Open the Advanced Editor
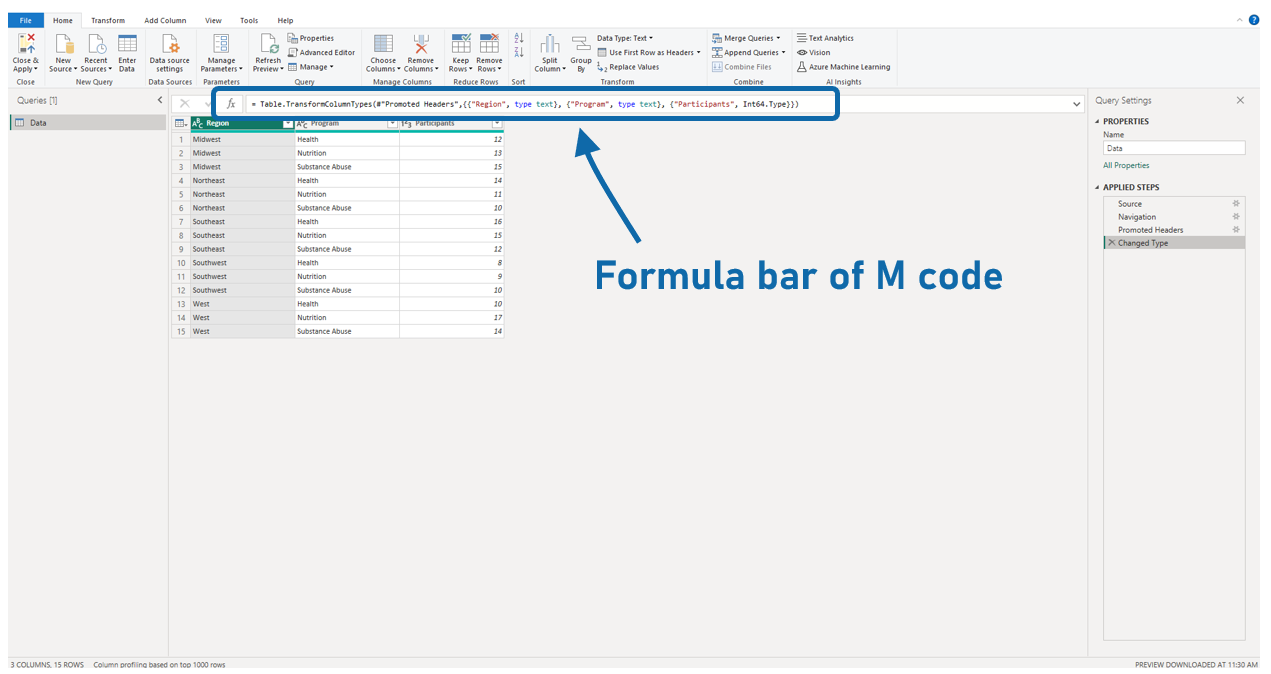 tap(321, 52)
